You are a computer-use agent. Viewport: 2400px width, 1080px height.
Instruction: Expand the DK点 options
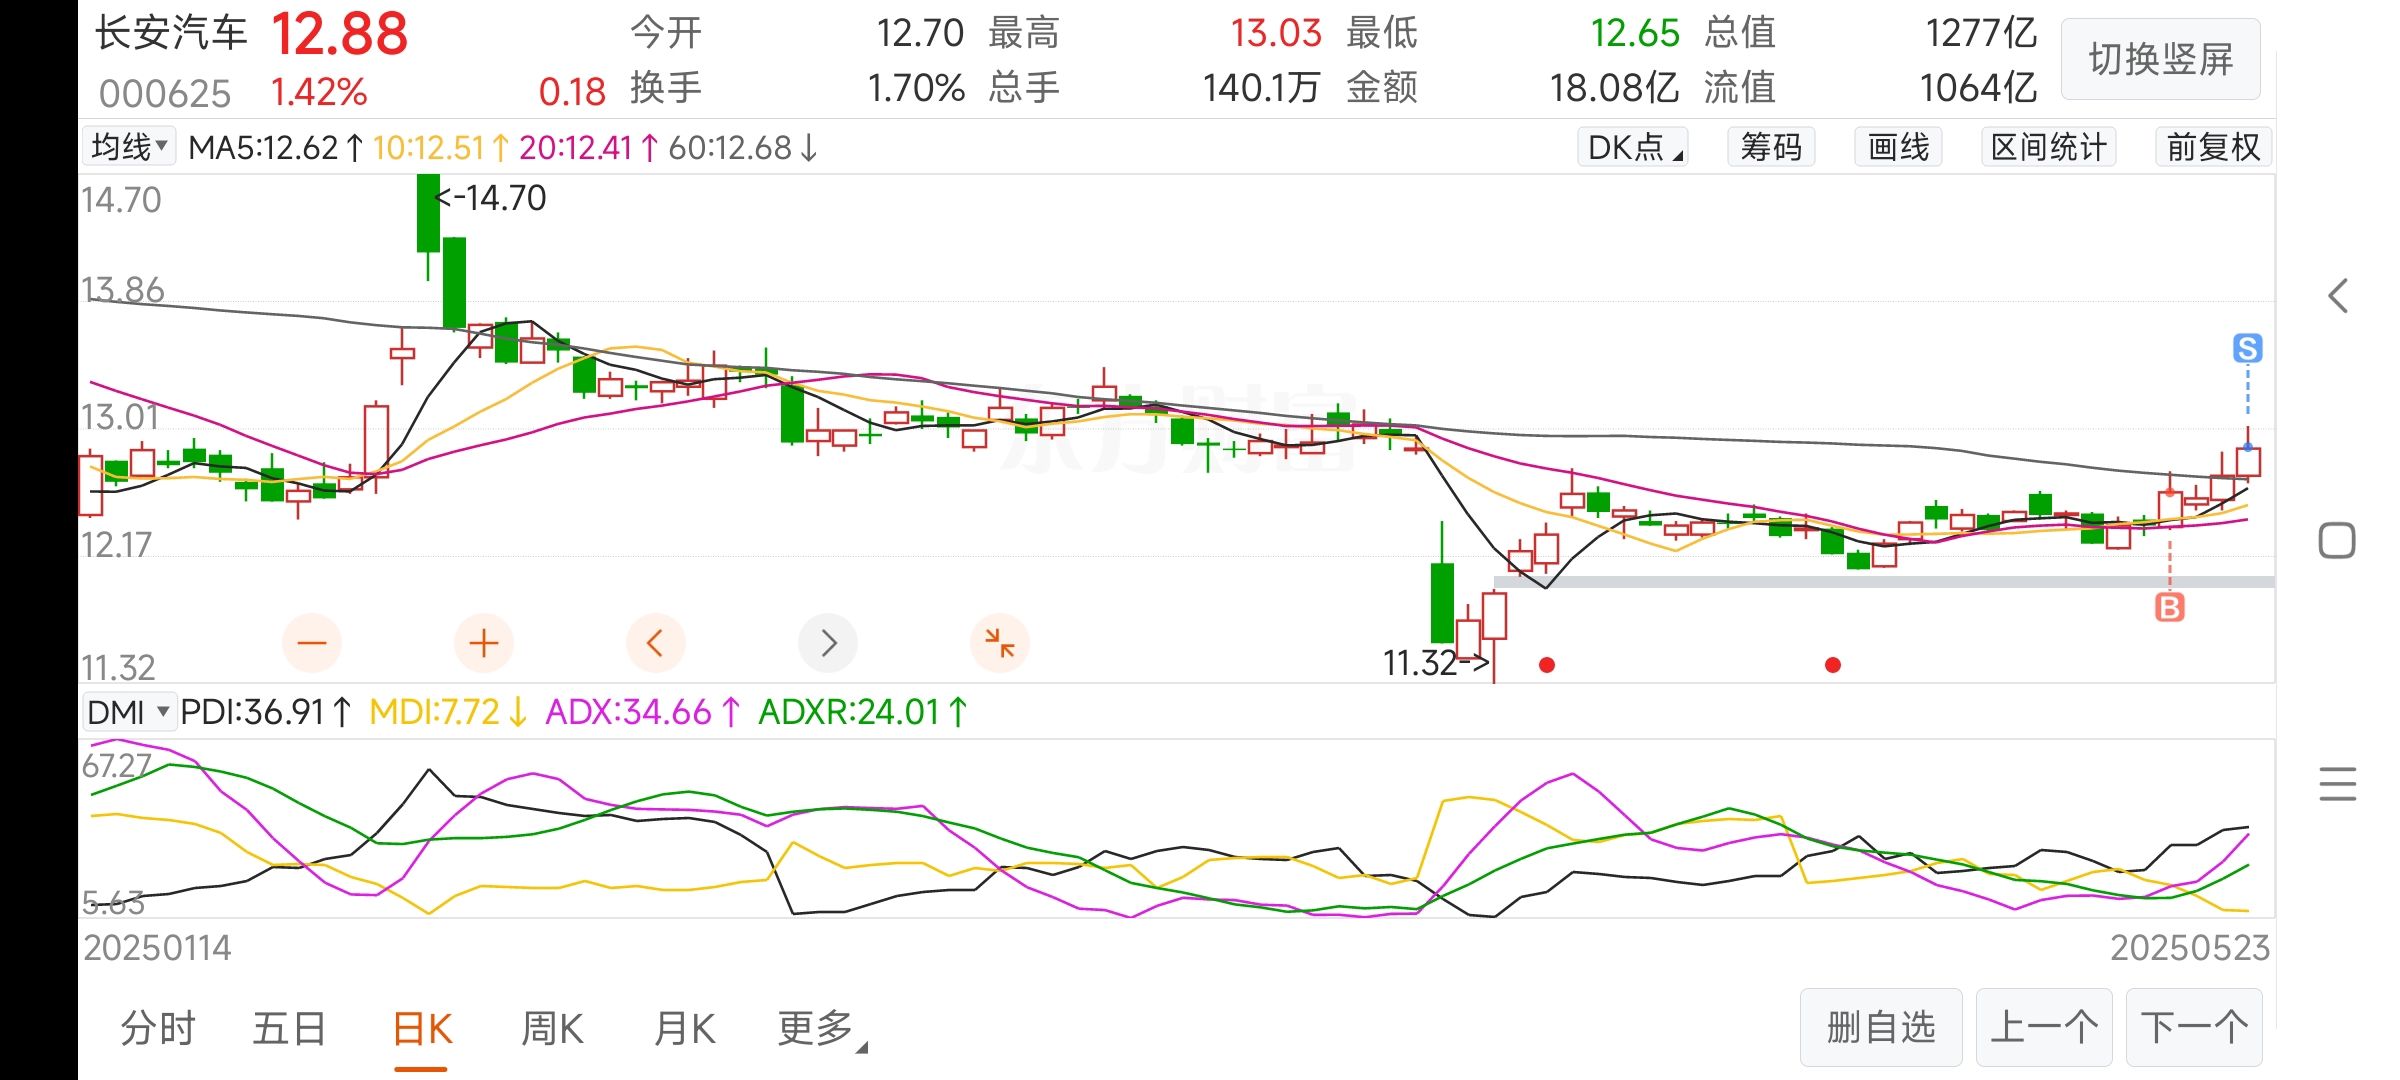(x=1633, y=148)
